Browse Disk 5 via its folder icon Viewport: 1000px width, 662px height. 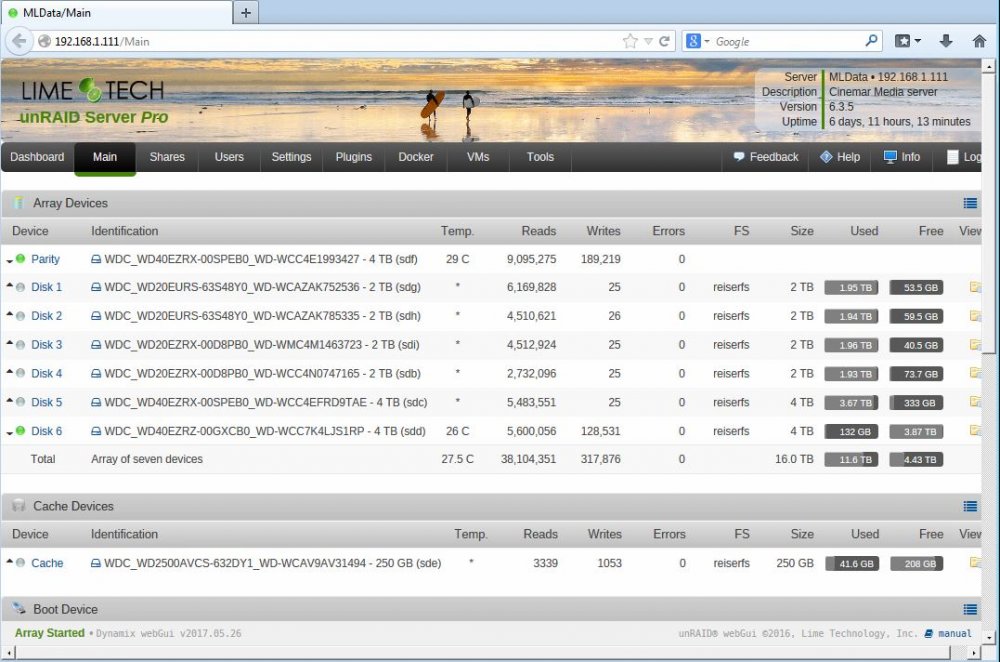(x=975, y=402)
